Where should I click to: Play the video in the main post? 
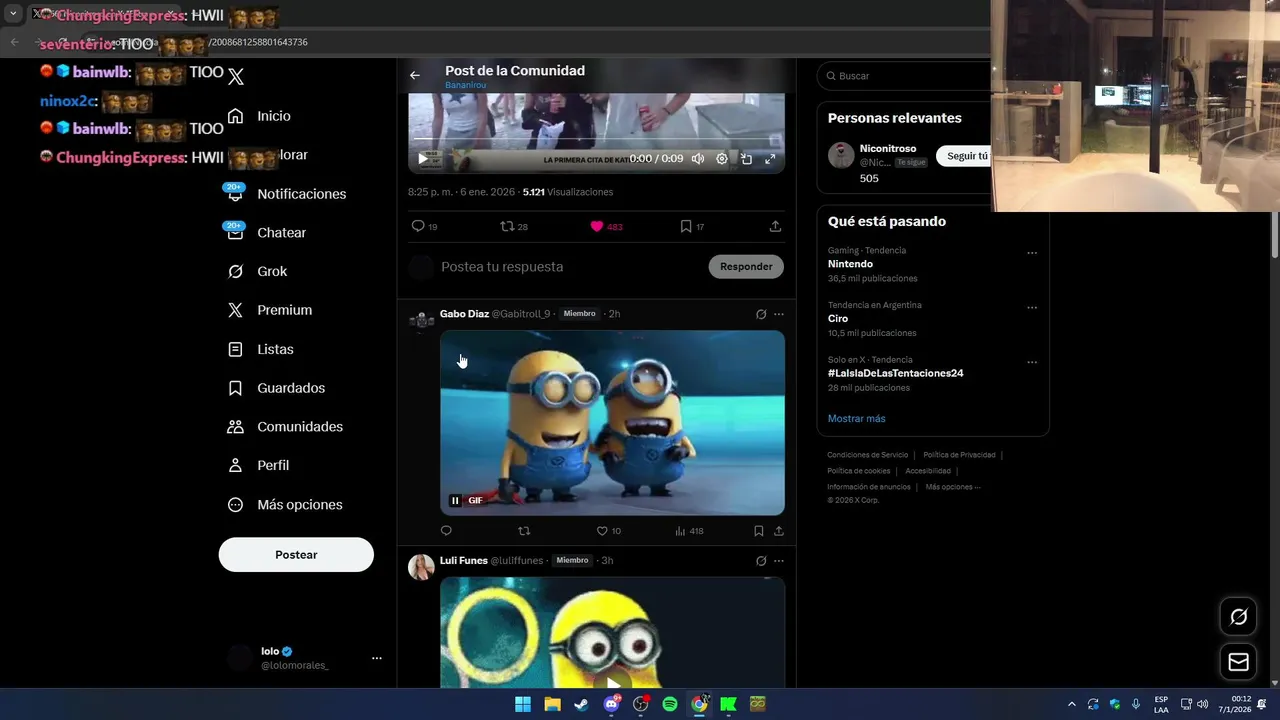[423, 158]
